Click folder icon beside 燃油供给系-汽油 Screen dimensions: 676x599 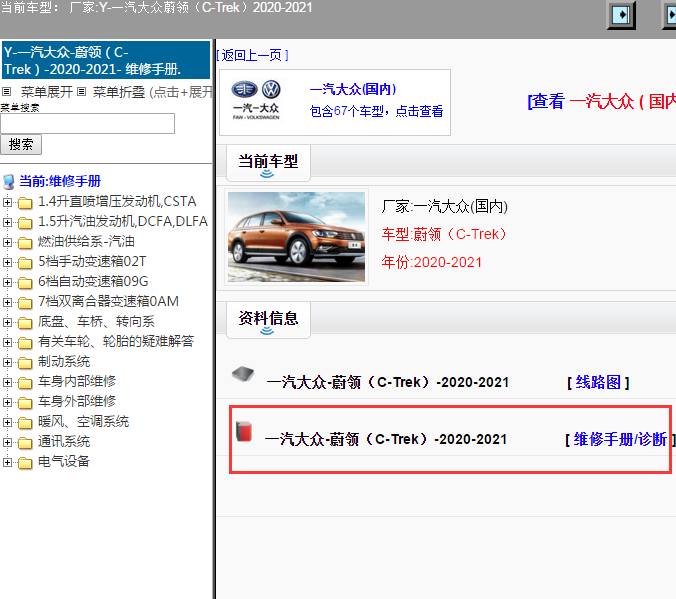tap(25, 242)
